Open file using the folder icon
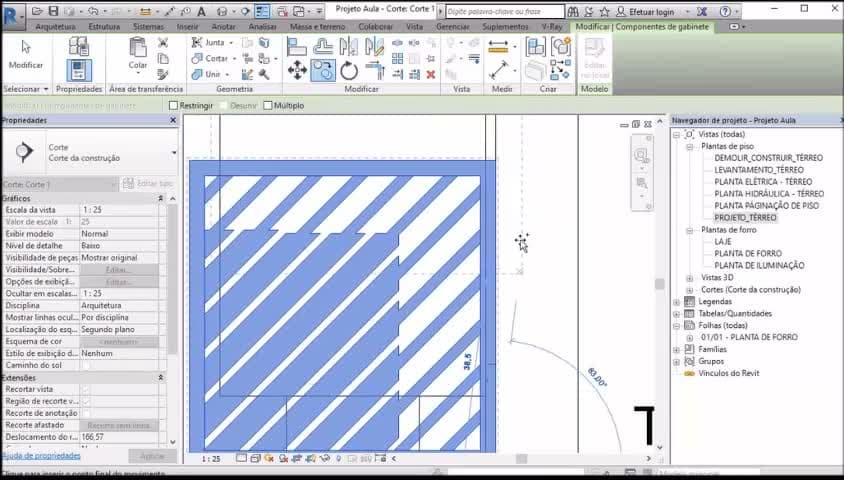844x480 pixels. 37,11
